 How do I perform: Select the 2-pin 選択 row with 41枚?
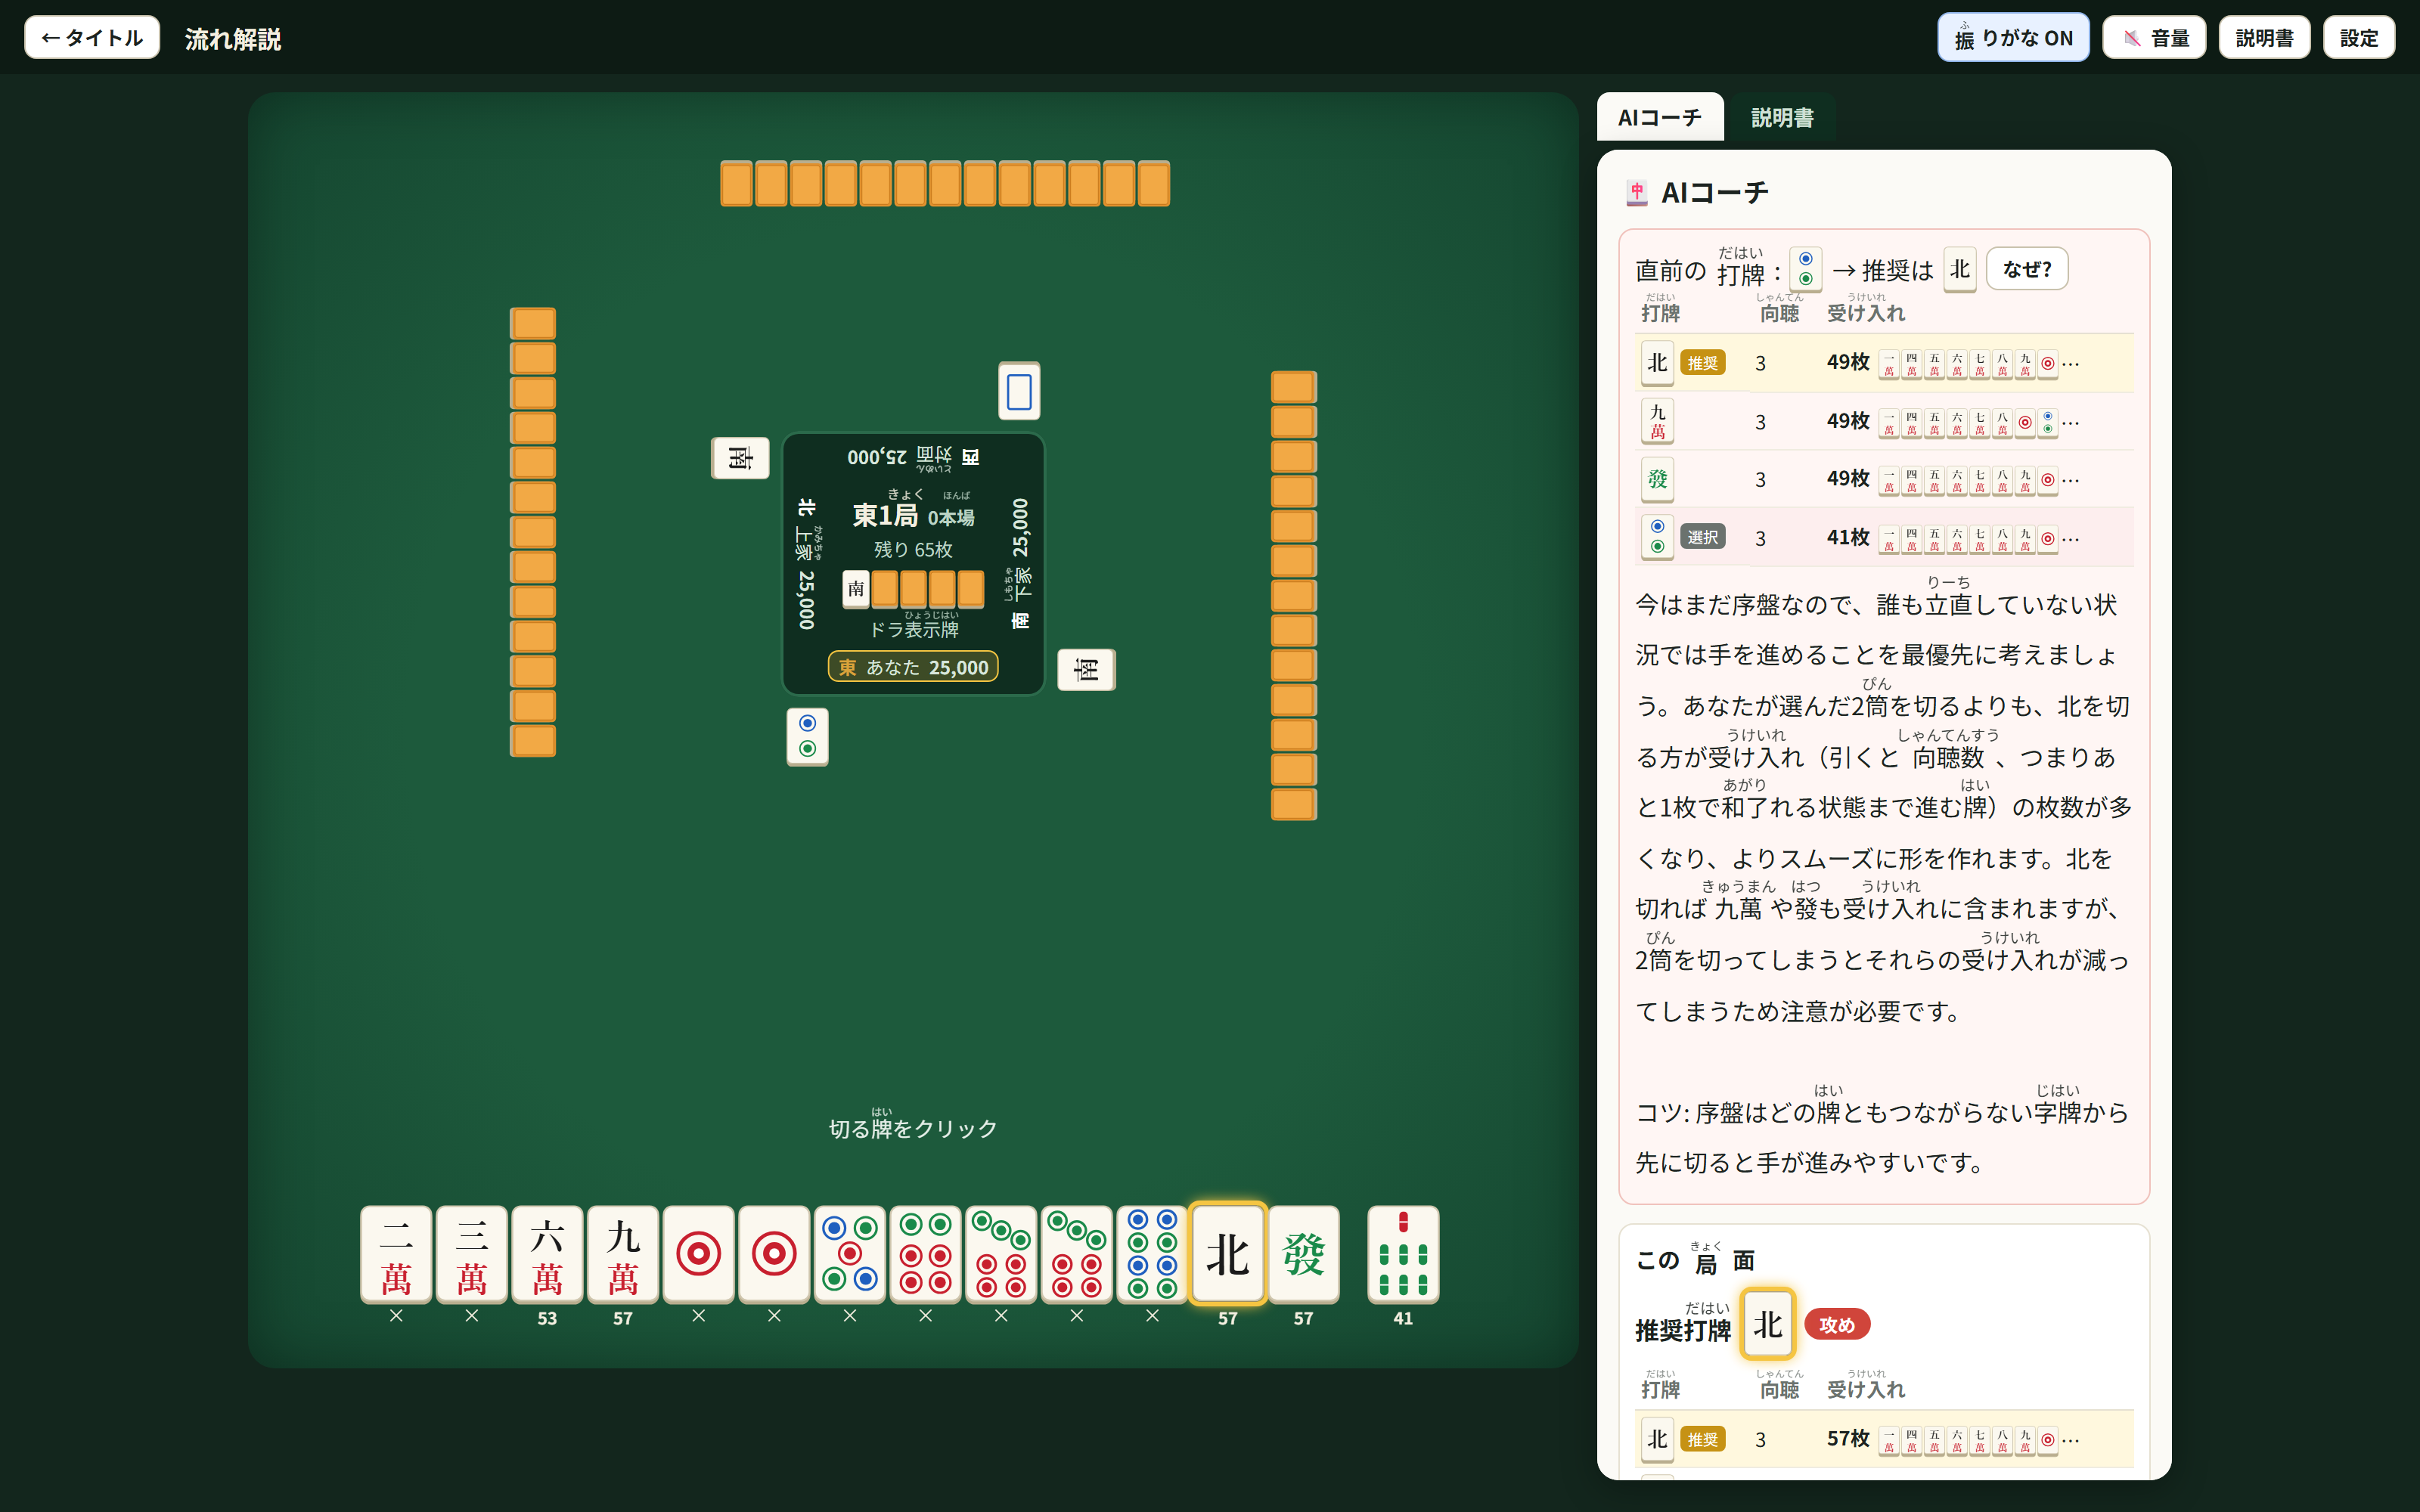(1884, 537)
